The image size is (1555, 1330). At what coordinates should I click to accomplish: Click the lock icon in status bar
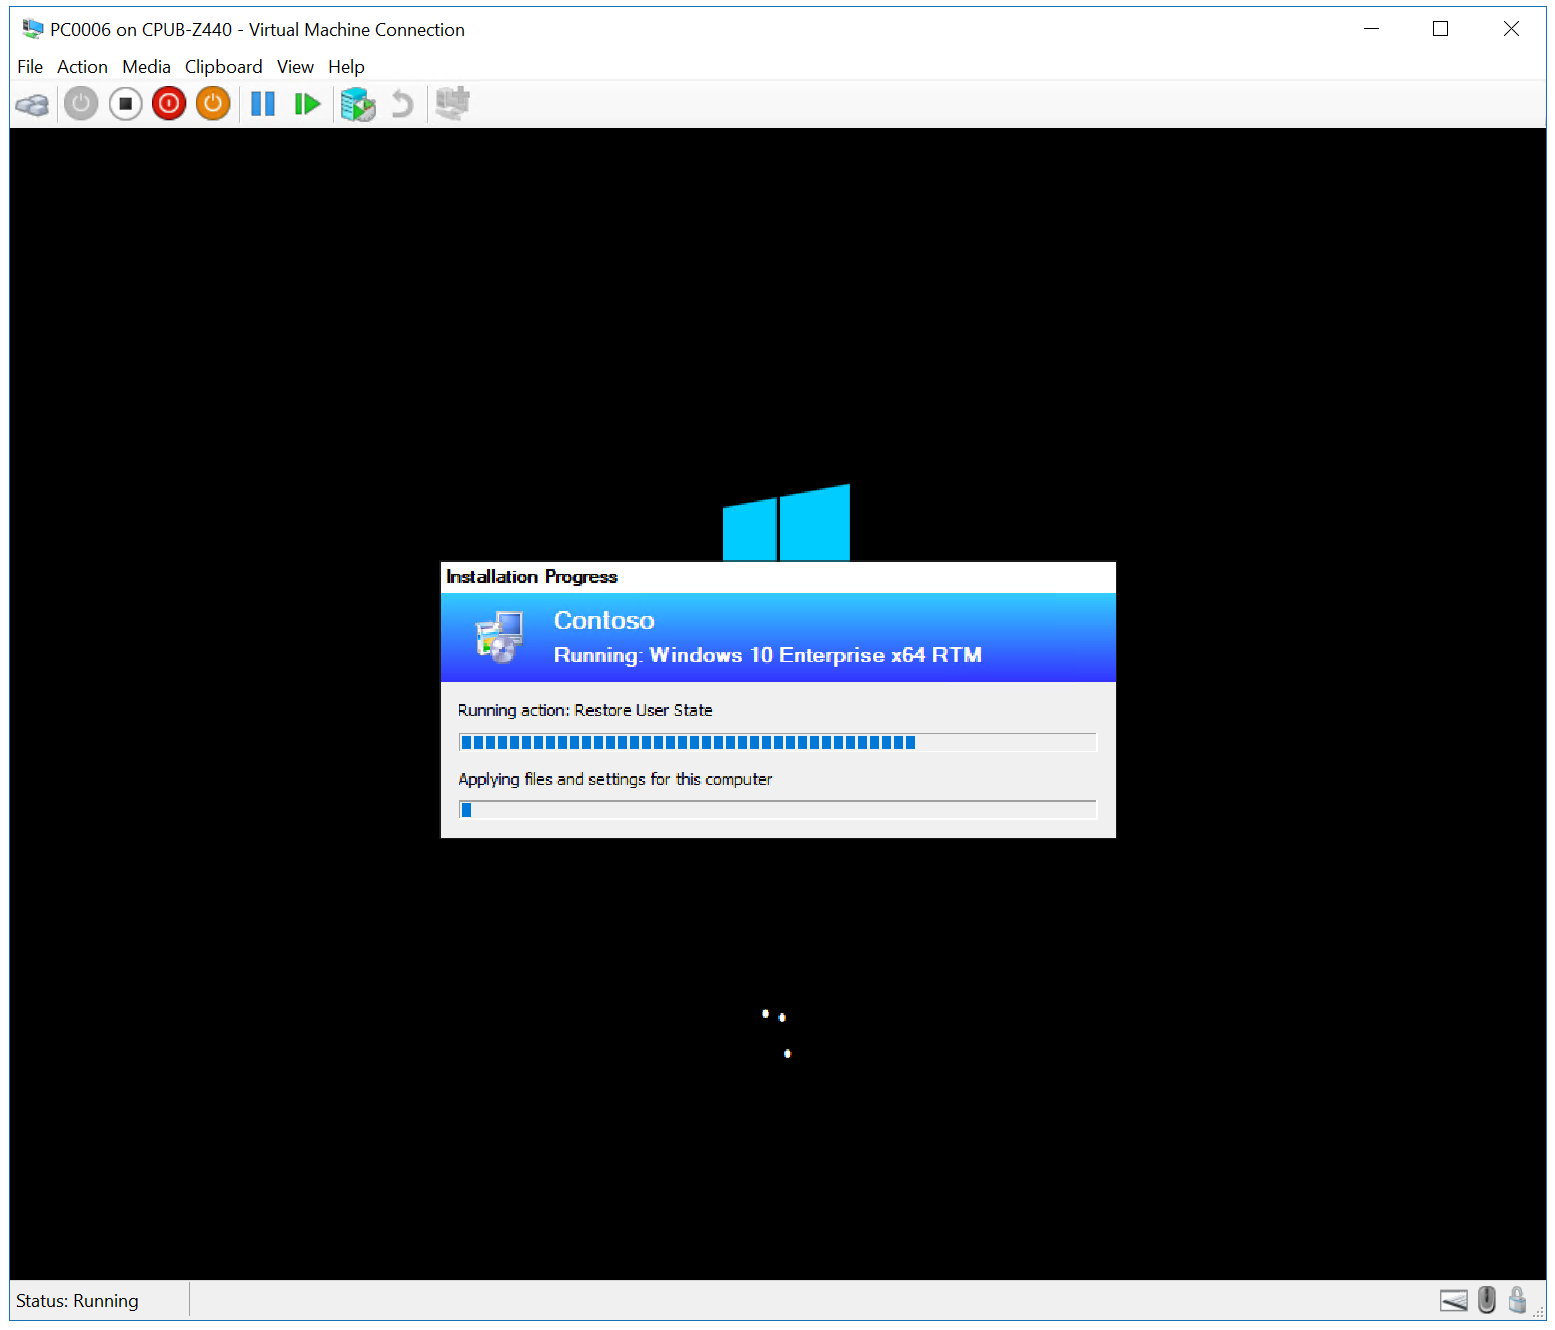(1517, 1300)
